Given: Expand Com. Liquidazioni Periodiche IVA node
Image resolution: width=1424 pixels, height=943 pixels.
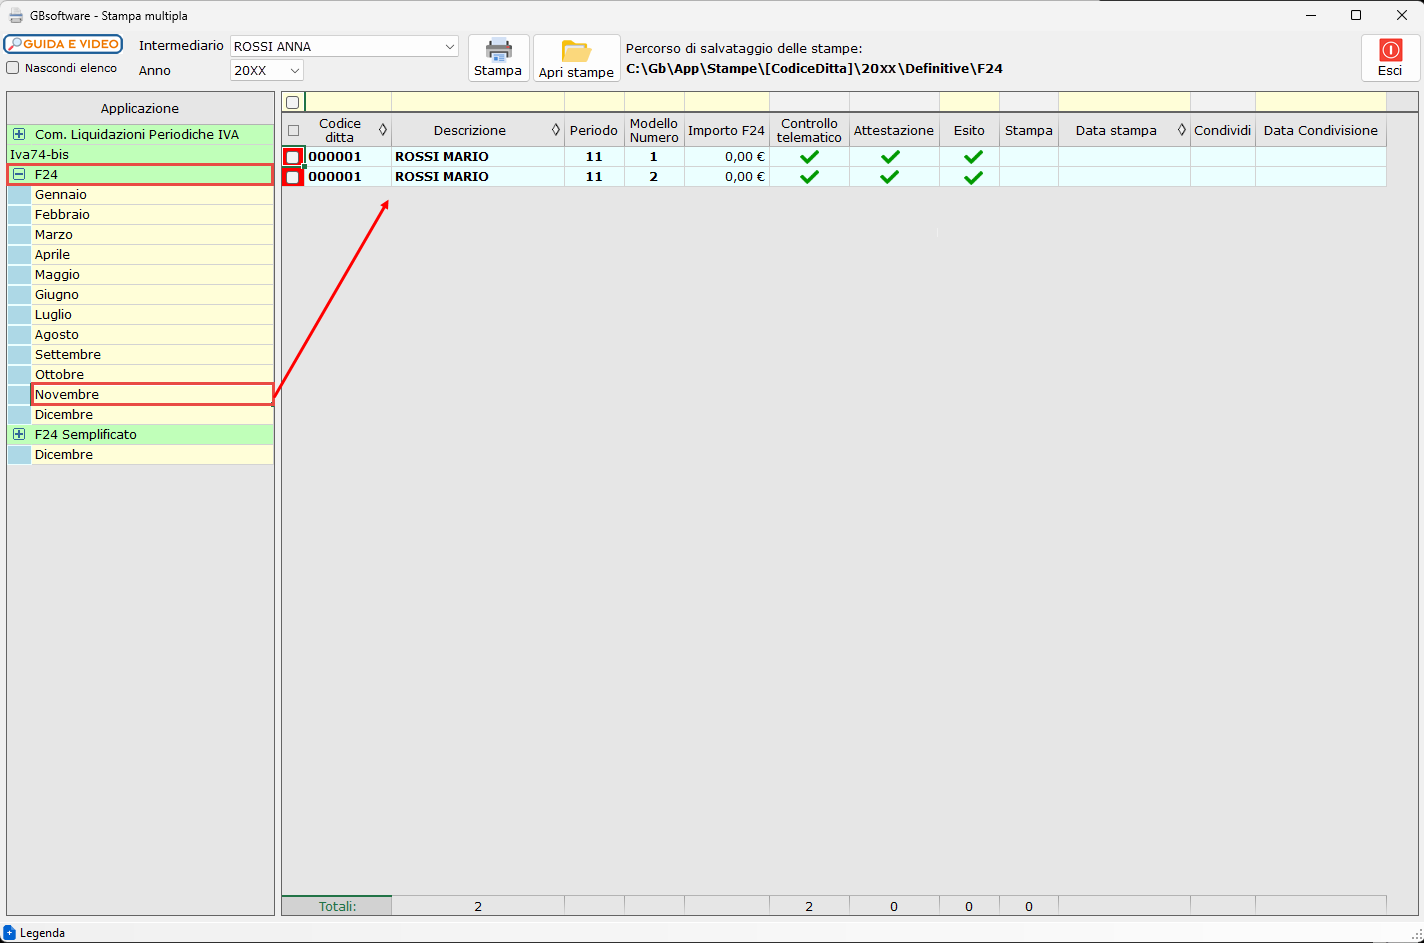Looking at the screenshot, I should [x=19, y=134].
